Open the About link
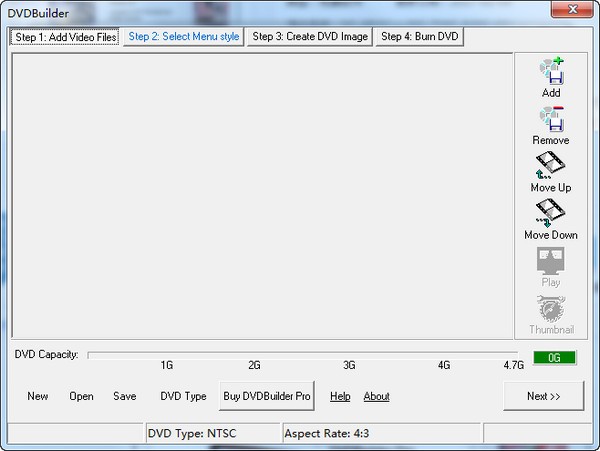The image size is (600, 451). (376, 396)
